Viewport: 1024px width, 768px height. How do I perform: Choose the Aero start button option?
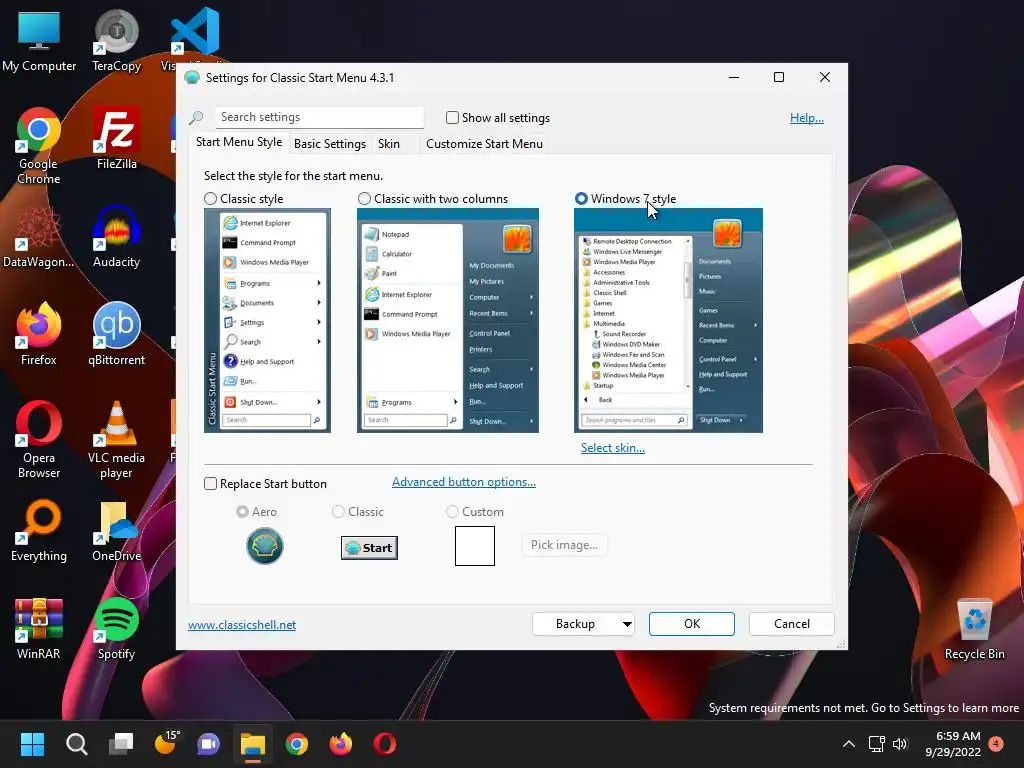(x=242, y=511)
